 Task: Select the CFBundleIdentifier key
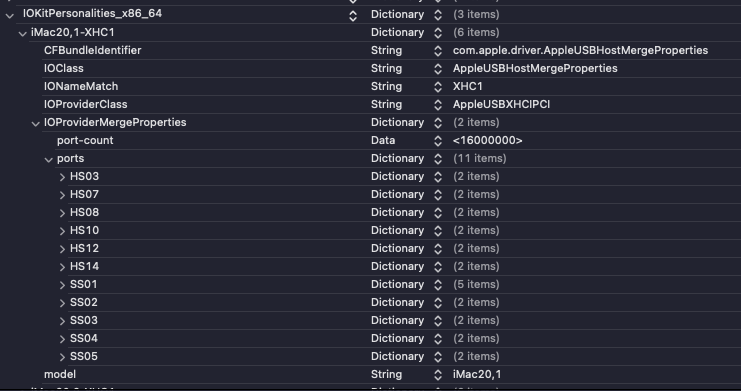click(93, 50)
